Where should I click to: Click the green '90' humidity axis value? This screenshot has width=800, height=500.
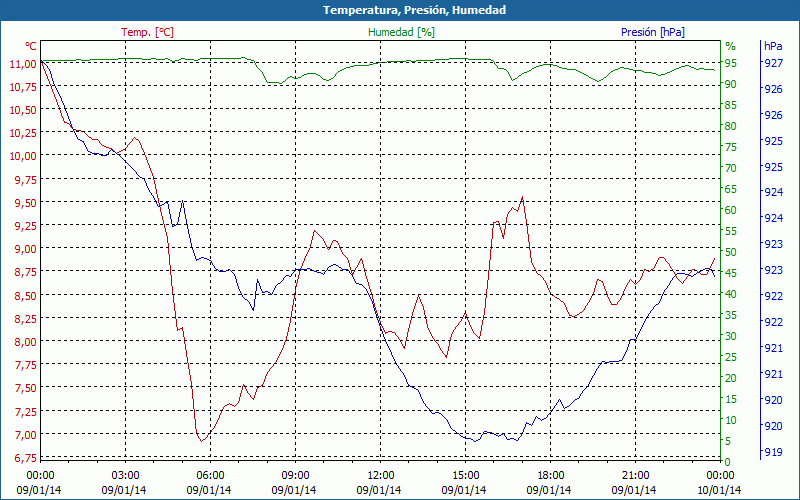click(731, 84)
